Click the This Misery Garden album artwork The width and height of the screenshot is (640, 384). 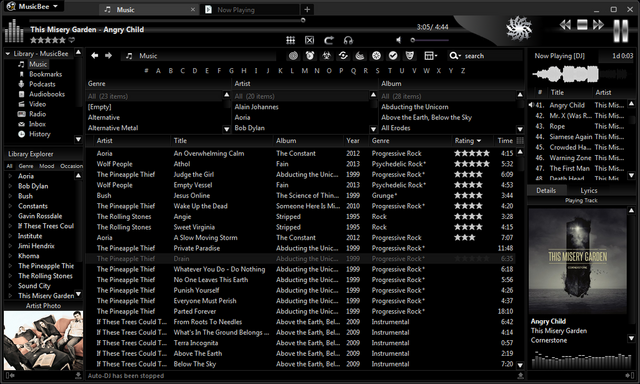(x=578, y=261)
